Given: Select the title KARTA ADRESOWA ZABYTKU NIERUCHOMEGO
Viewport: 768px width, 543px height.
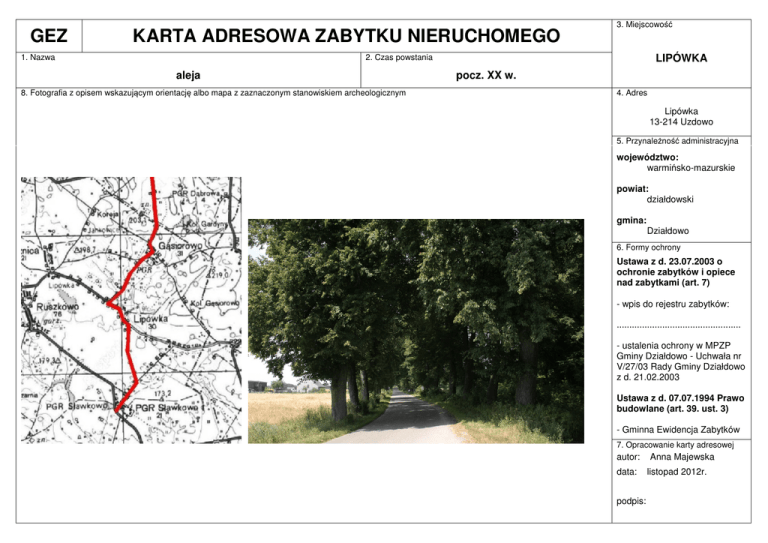Looking at the screenshot, I should [346, 37].
